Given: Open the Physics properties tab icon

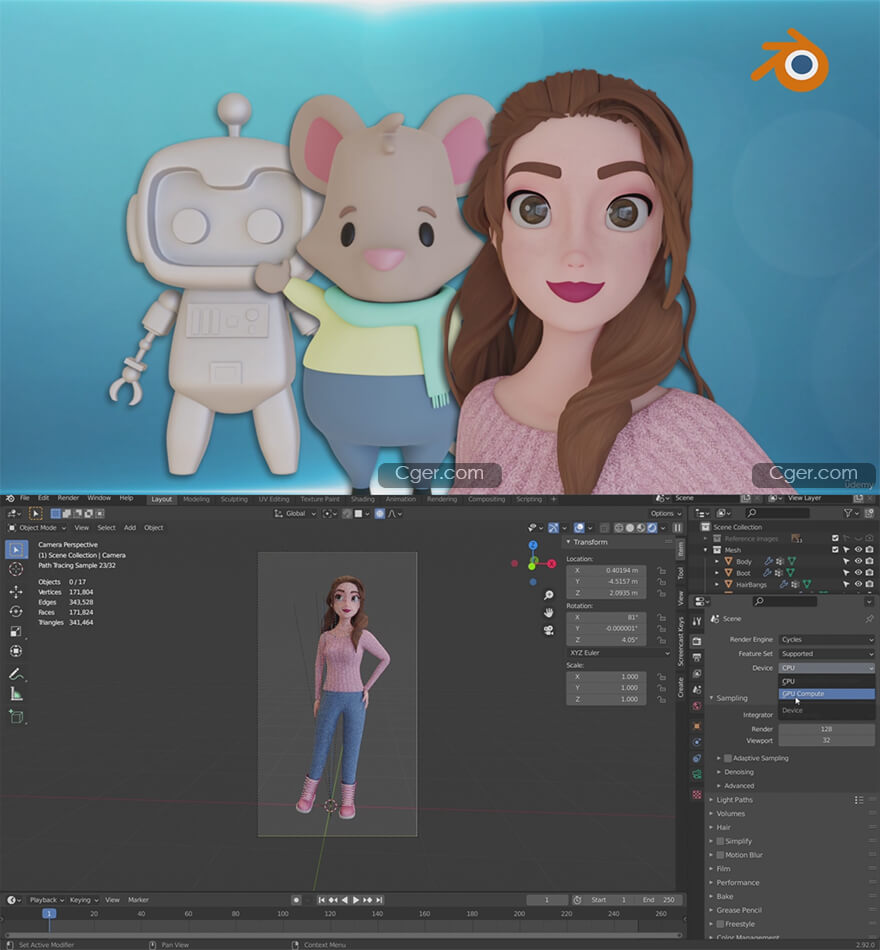Looking at the screenshot, I should pyautogui.click(x=697, y=742).
